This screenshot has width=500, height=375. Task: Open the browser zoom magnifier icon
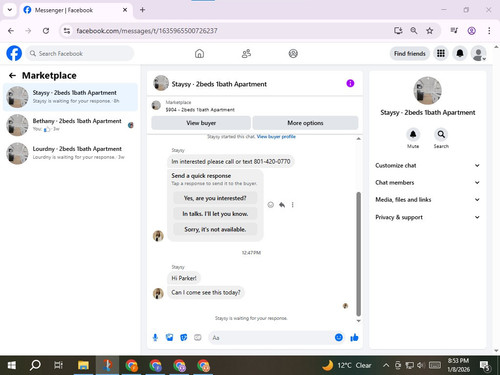414,31
